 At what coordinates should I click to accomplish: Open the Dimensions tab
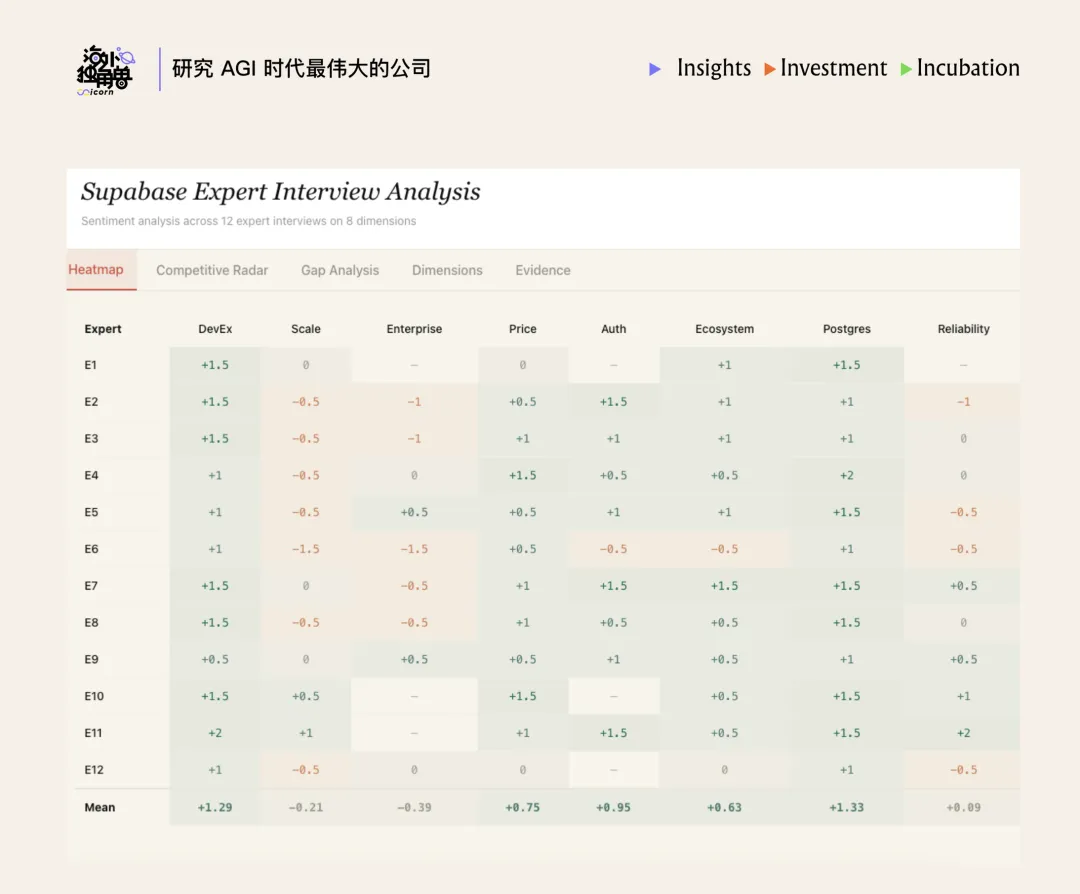click(447, 270)
